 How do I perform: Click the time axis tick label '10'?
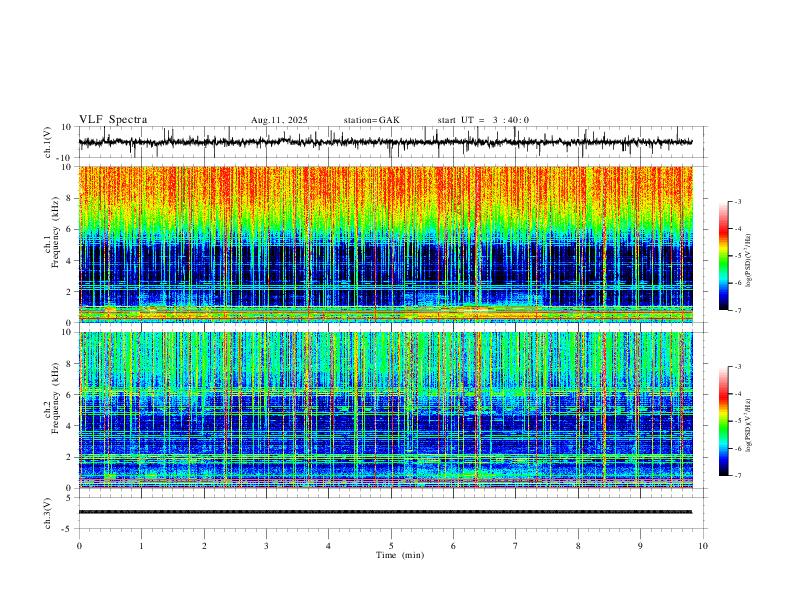(703, 546)
